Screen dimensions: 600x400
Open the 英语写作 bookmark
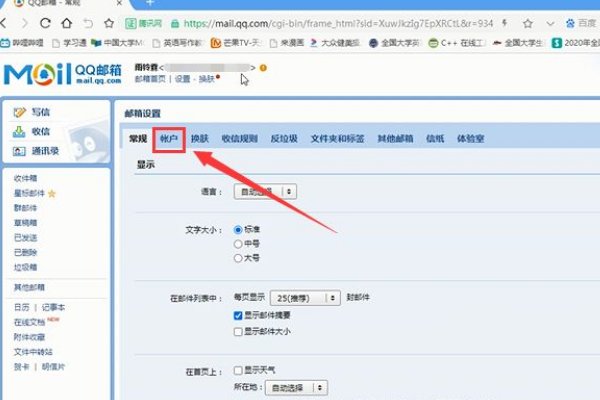[178, 43]
